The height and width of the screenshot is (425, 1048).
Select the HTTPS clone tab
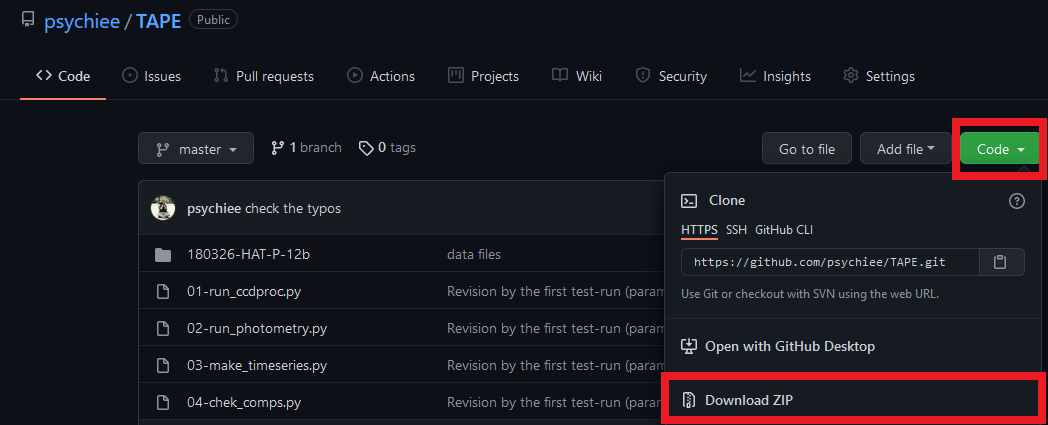coord(699,230)
